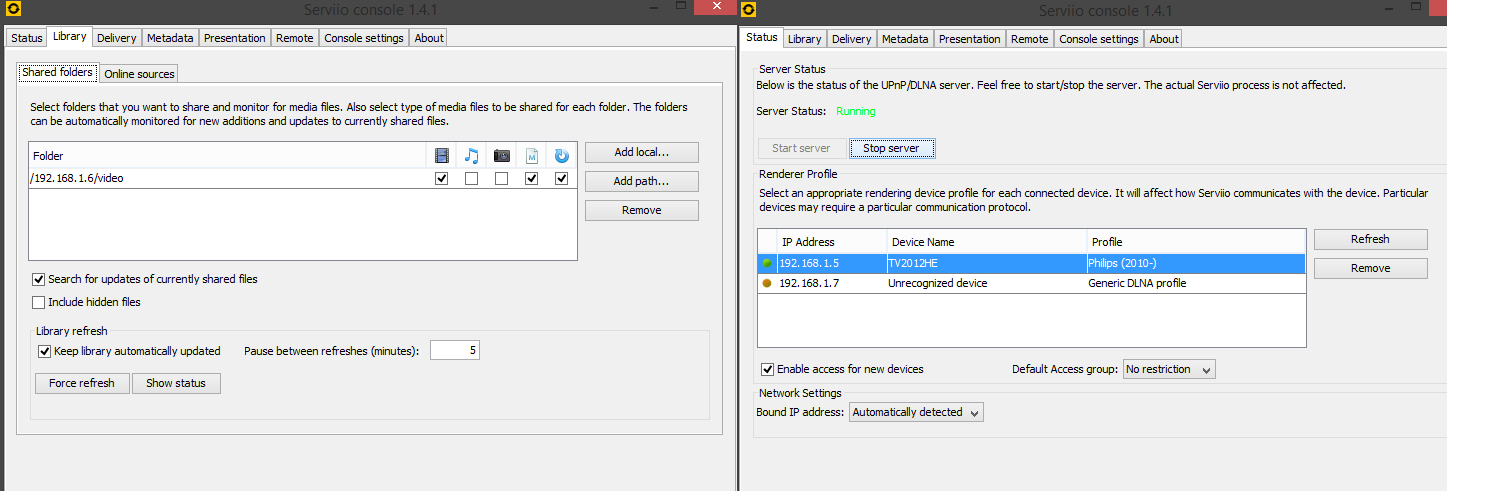Viewport: 1486px width, 491px height.
Task: Disable 'Enable access for new devices'
Action: [x=768, y=369]
